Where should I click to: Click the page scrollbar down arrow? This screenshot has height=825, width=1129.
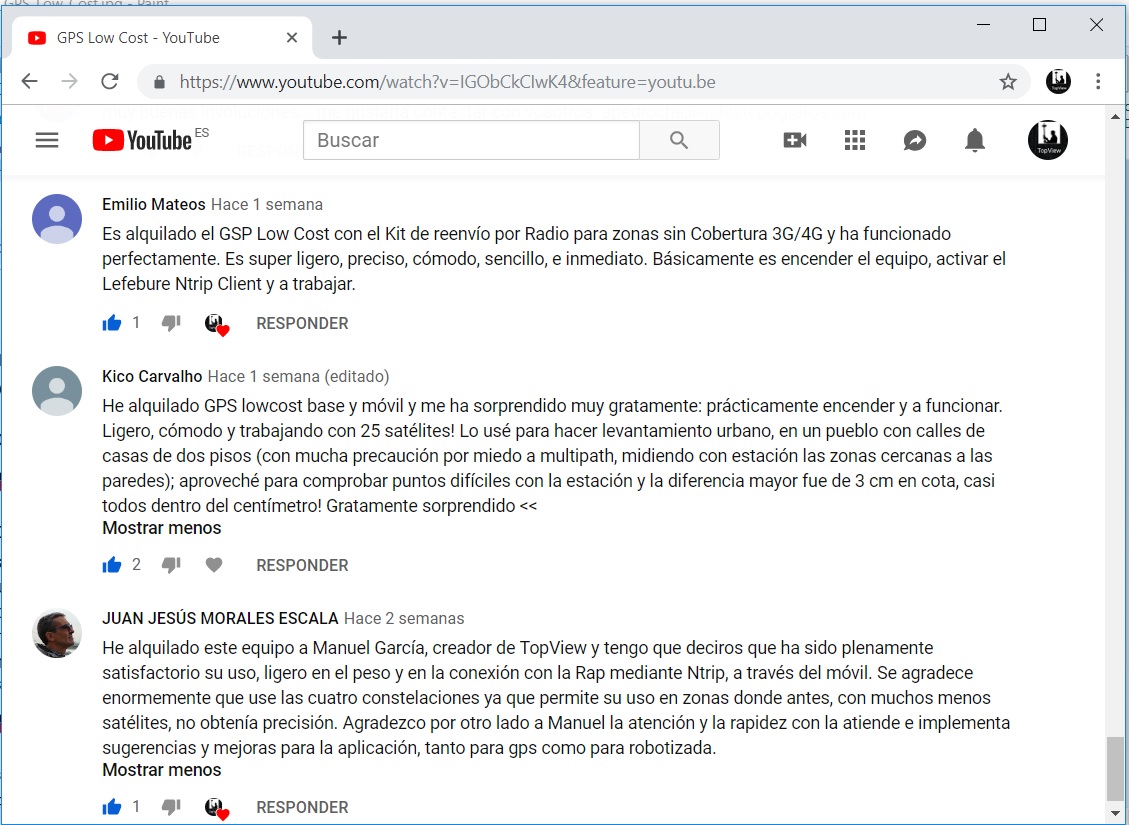coord(1115,813)
